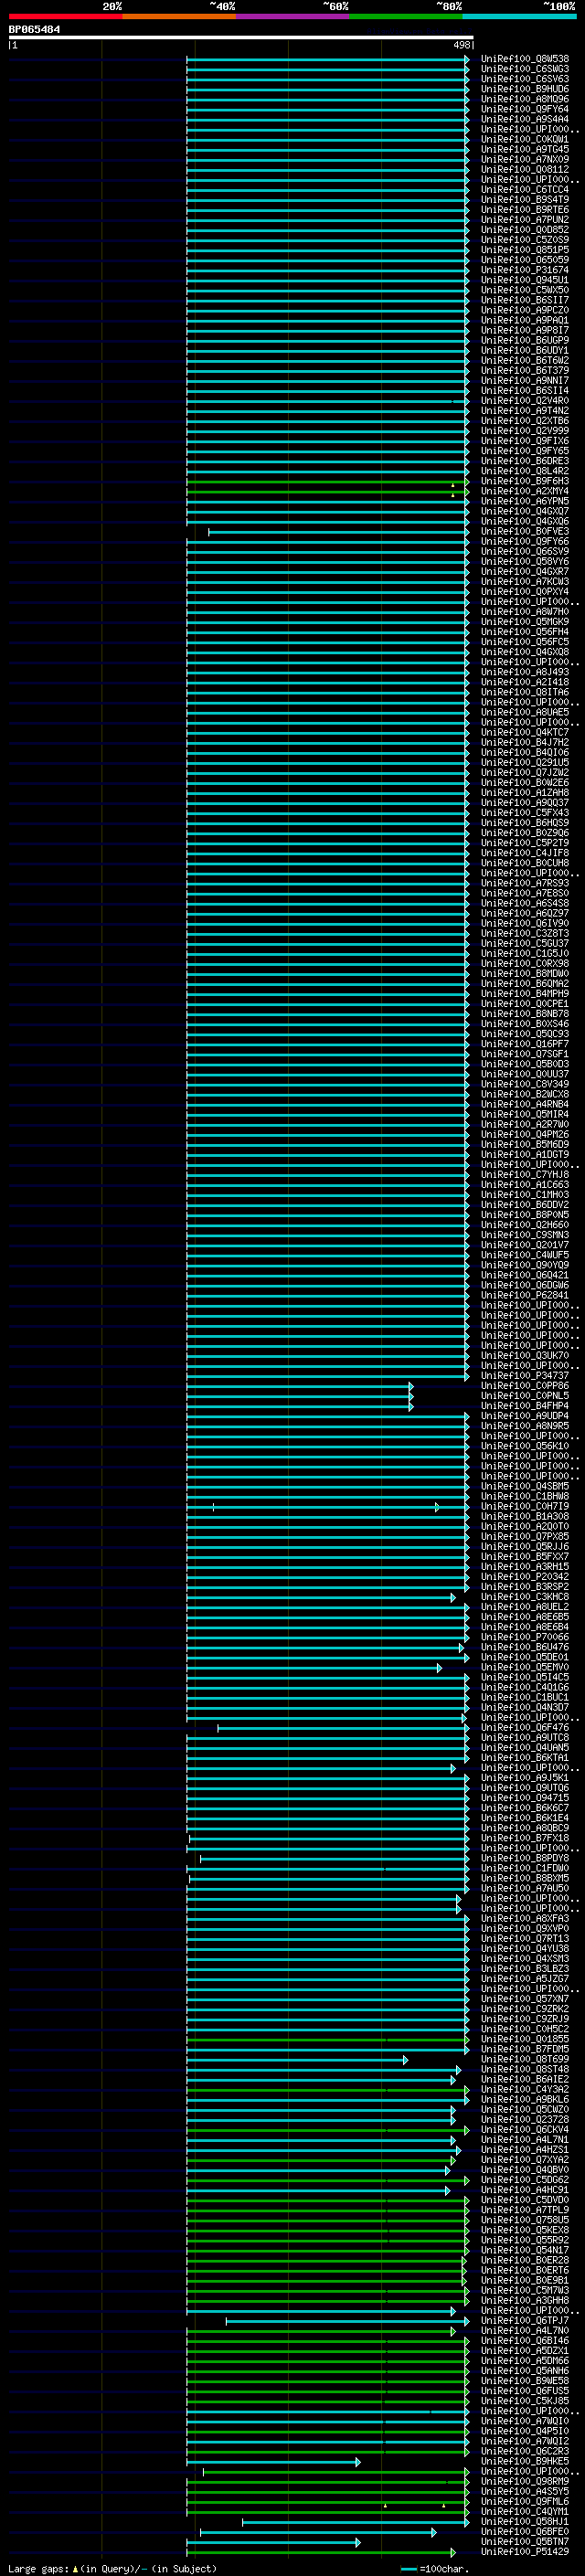Click label UniRef100_A4HZS1
The width and height of the screenshot is (585, 2576).
click(x=524, y=2150)
